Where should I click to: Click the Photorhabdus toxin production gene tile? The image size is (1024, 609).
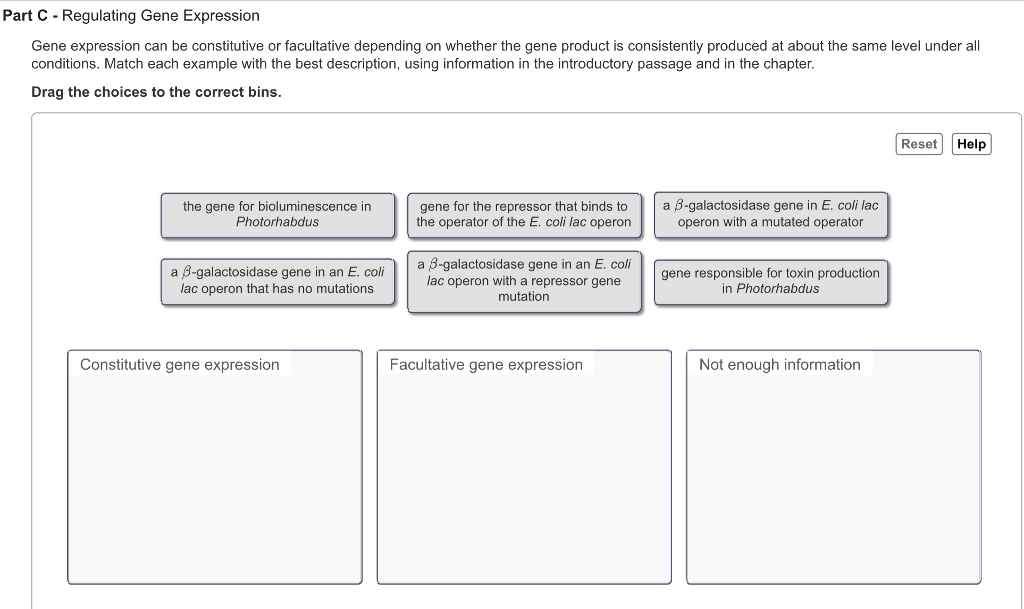[770, 281]
